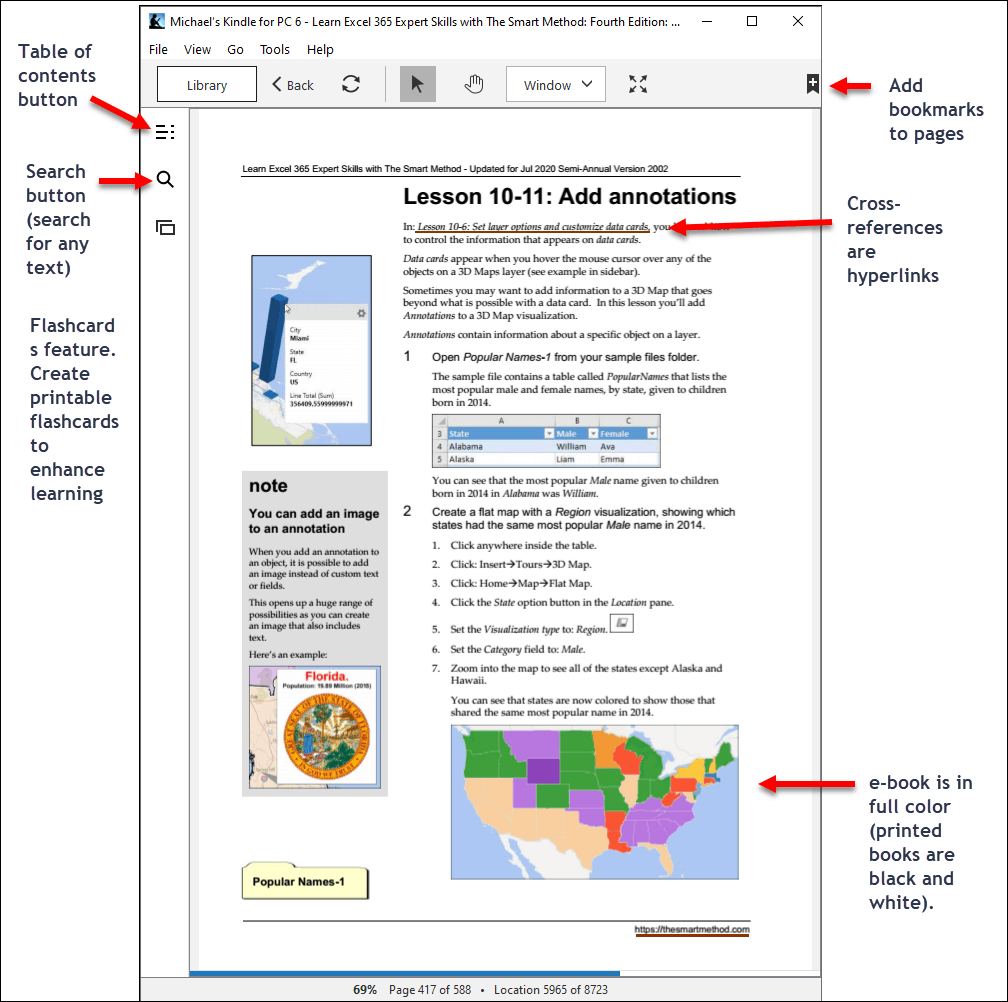1008x1002 pixels.
Task: Open the File menu
Action: pos(158,49)
